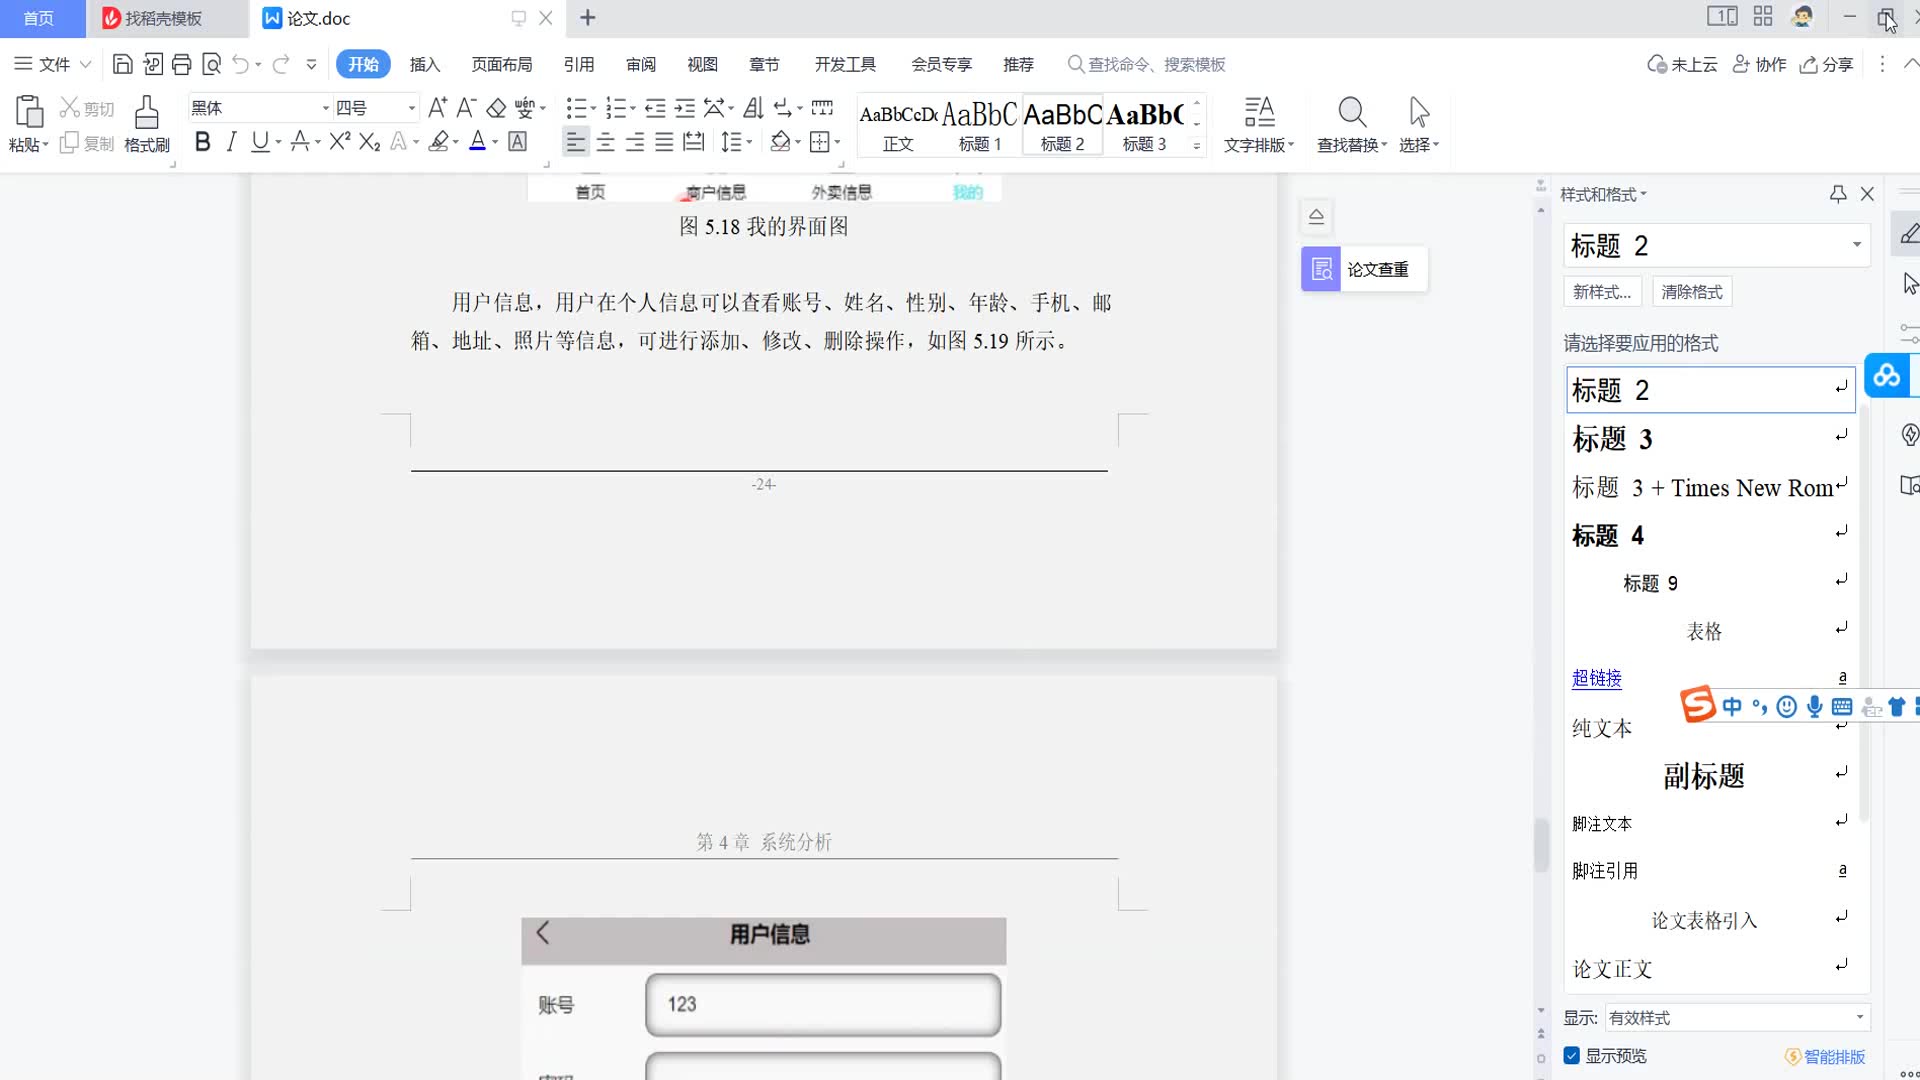Expand the font name dropdown
The width and height of the screenshot is (1920, 1080).
tap(325, 108)
